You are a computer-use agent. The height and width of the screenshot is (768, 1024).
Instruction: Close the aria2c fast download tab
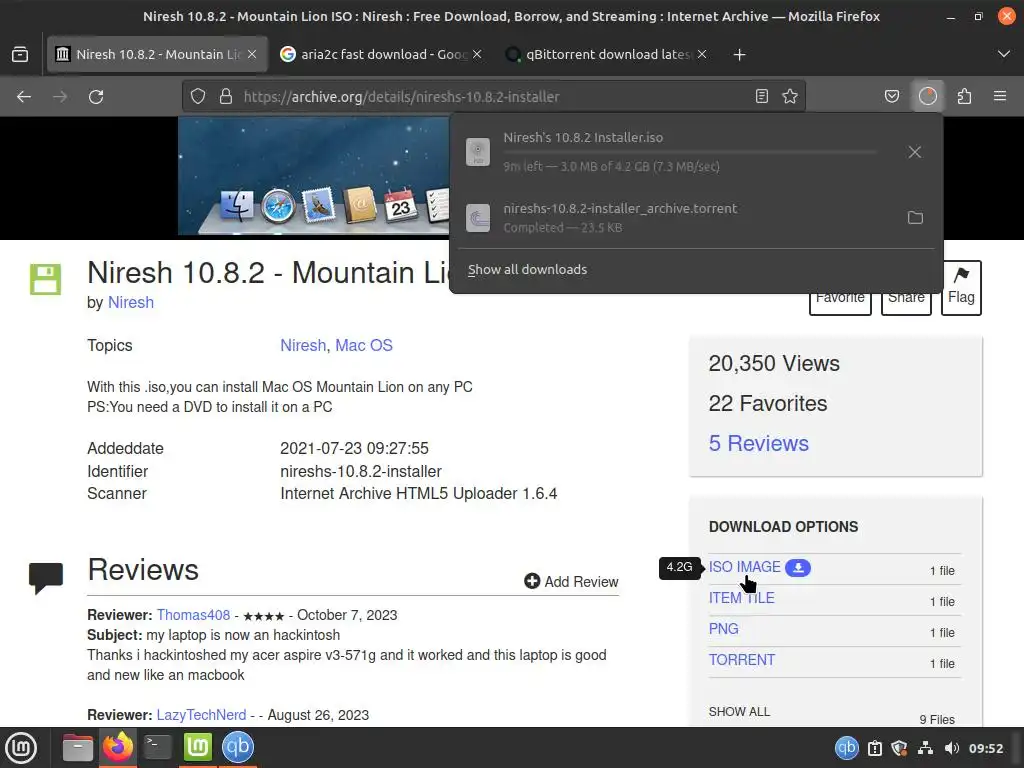477,54
